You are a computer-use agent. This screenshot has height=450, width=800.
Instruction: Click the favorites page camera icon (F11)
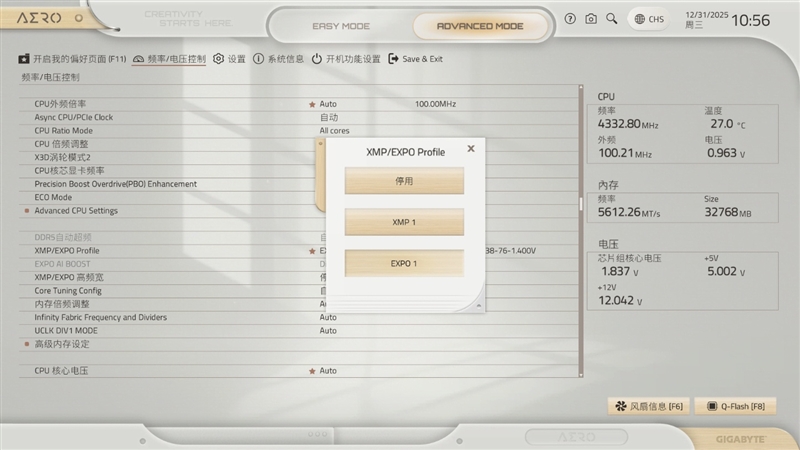pyautogui.click(x=24, y=59)
